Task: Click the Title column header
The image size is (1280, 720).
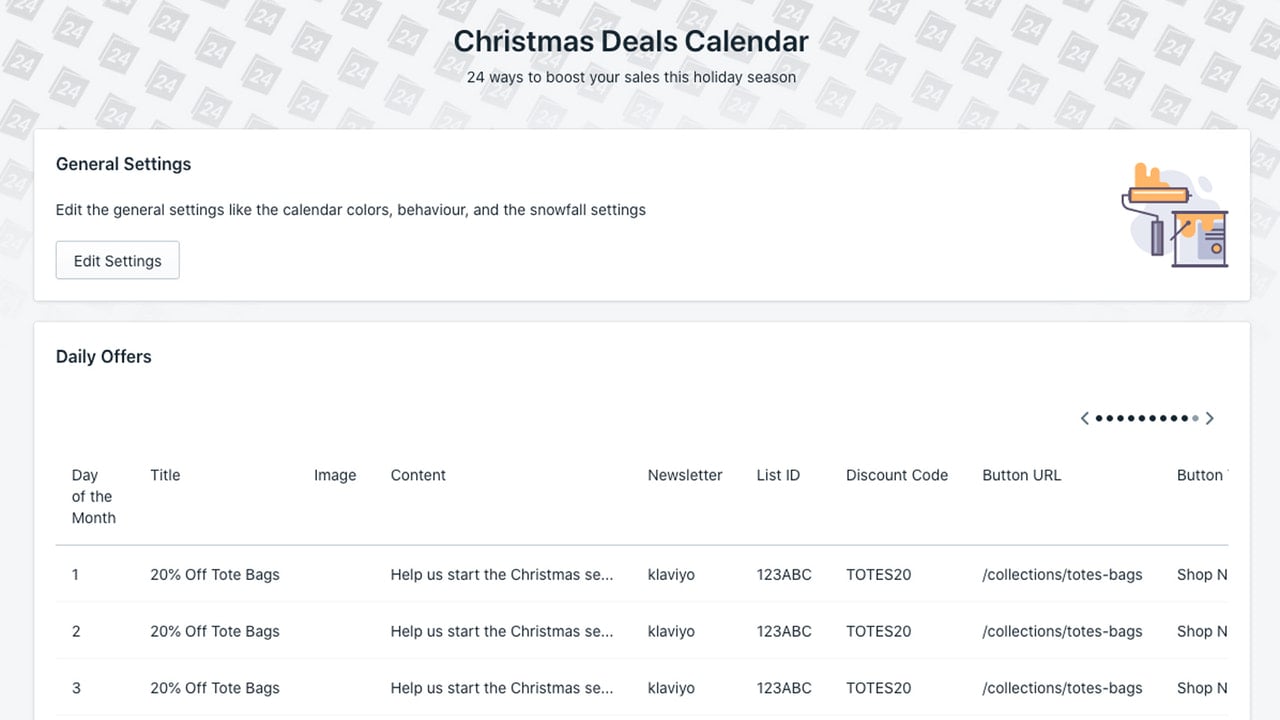Action: (165, 475)
